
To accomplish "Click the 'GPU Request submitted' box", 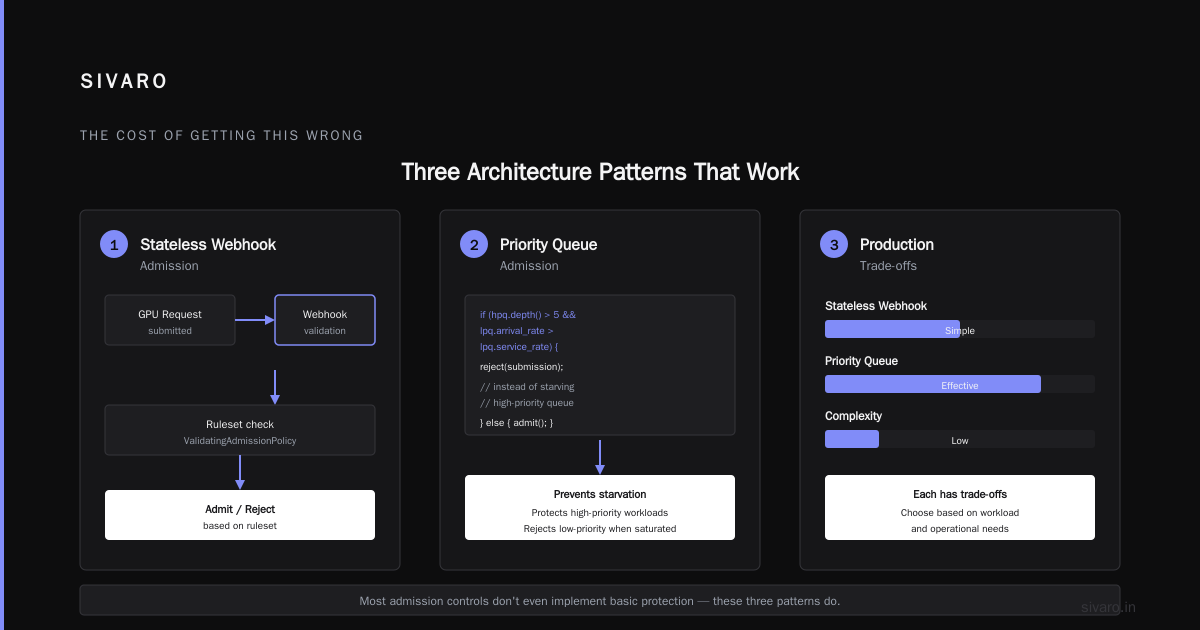I will 170,320.
